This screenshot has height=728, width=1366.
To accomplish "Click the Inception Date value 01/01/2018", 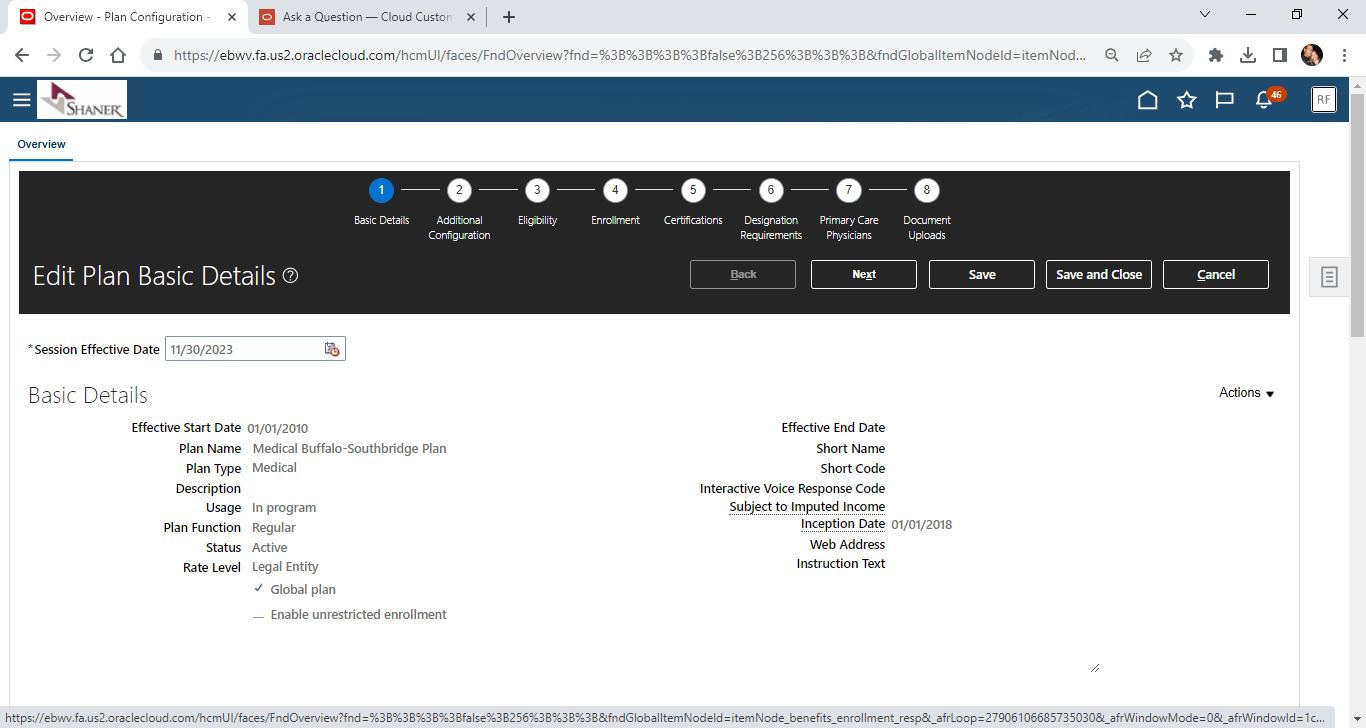I will pyautogui.click(x=922, y=524).
